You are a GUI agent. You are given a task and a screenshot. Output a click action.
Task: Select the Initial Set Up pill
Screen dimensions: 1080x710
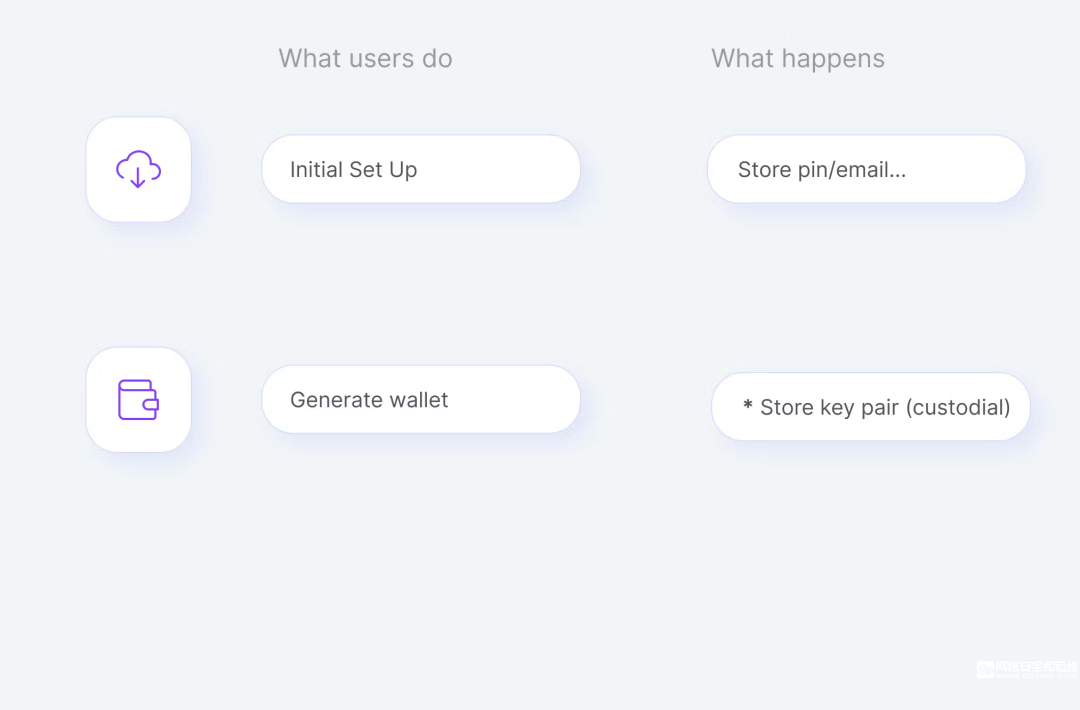click(x=421, y=169)
